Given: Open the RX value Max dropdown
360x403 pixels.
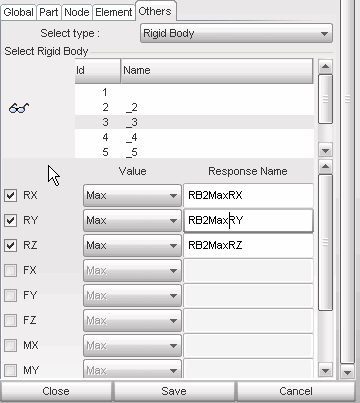Looking at the screenshot, I should 132,195.
